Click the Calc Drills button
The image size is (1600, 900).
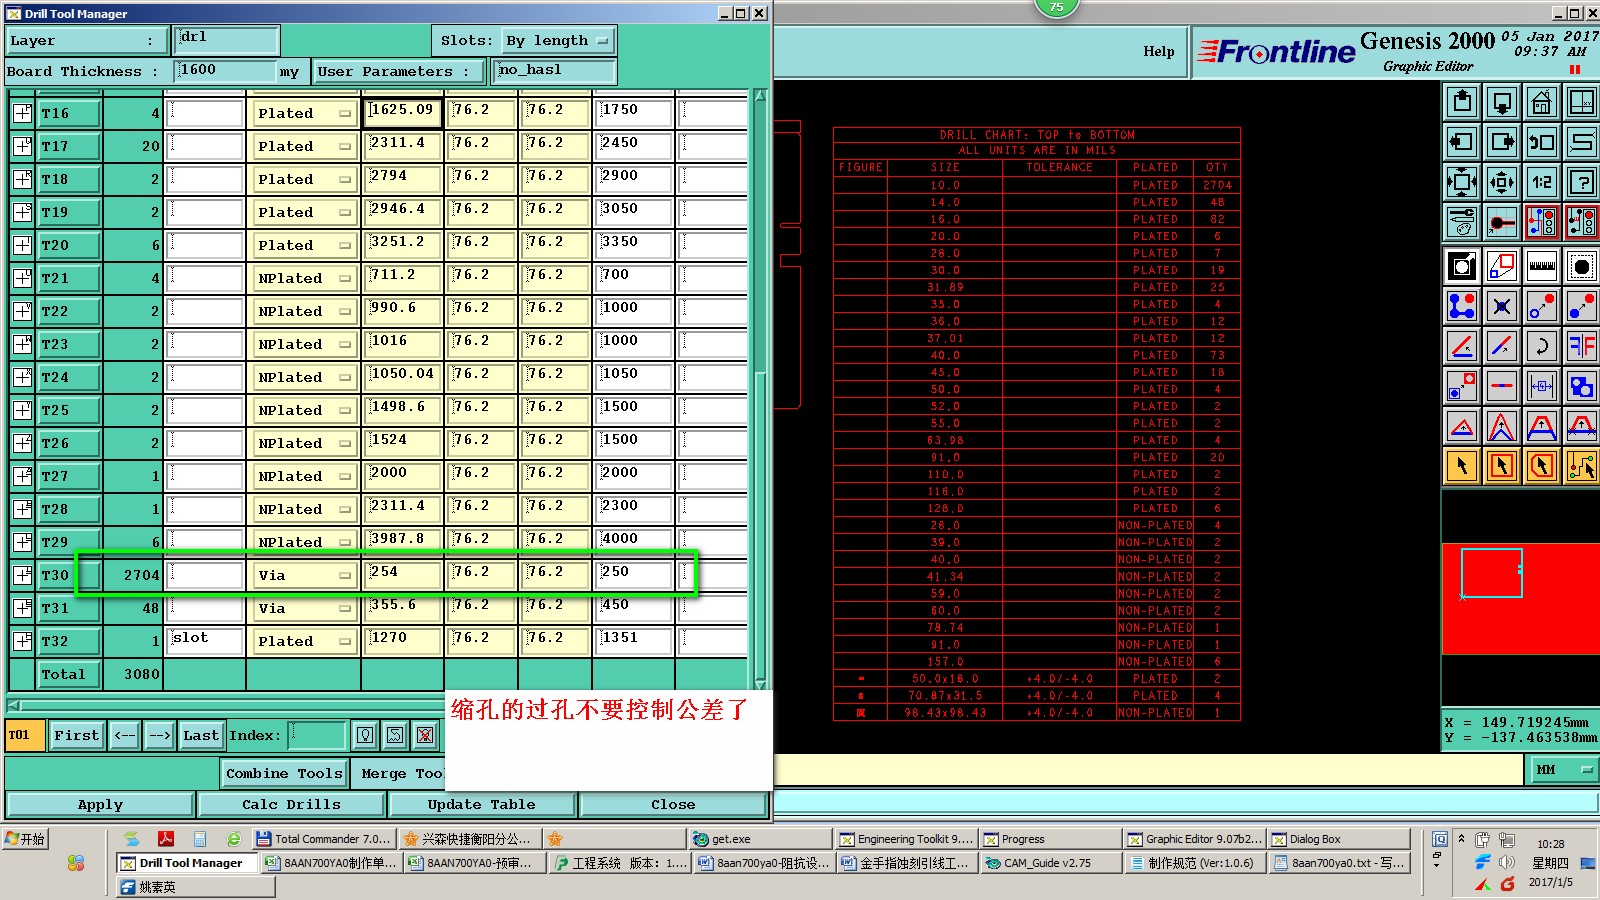(x=291, y=804)
